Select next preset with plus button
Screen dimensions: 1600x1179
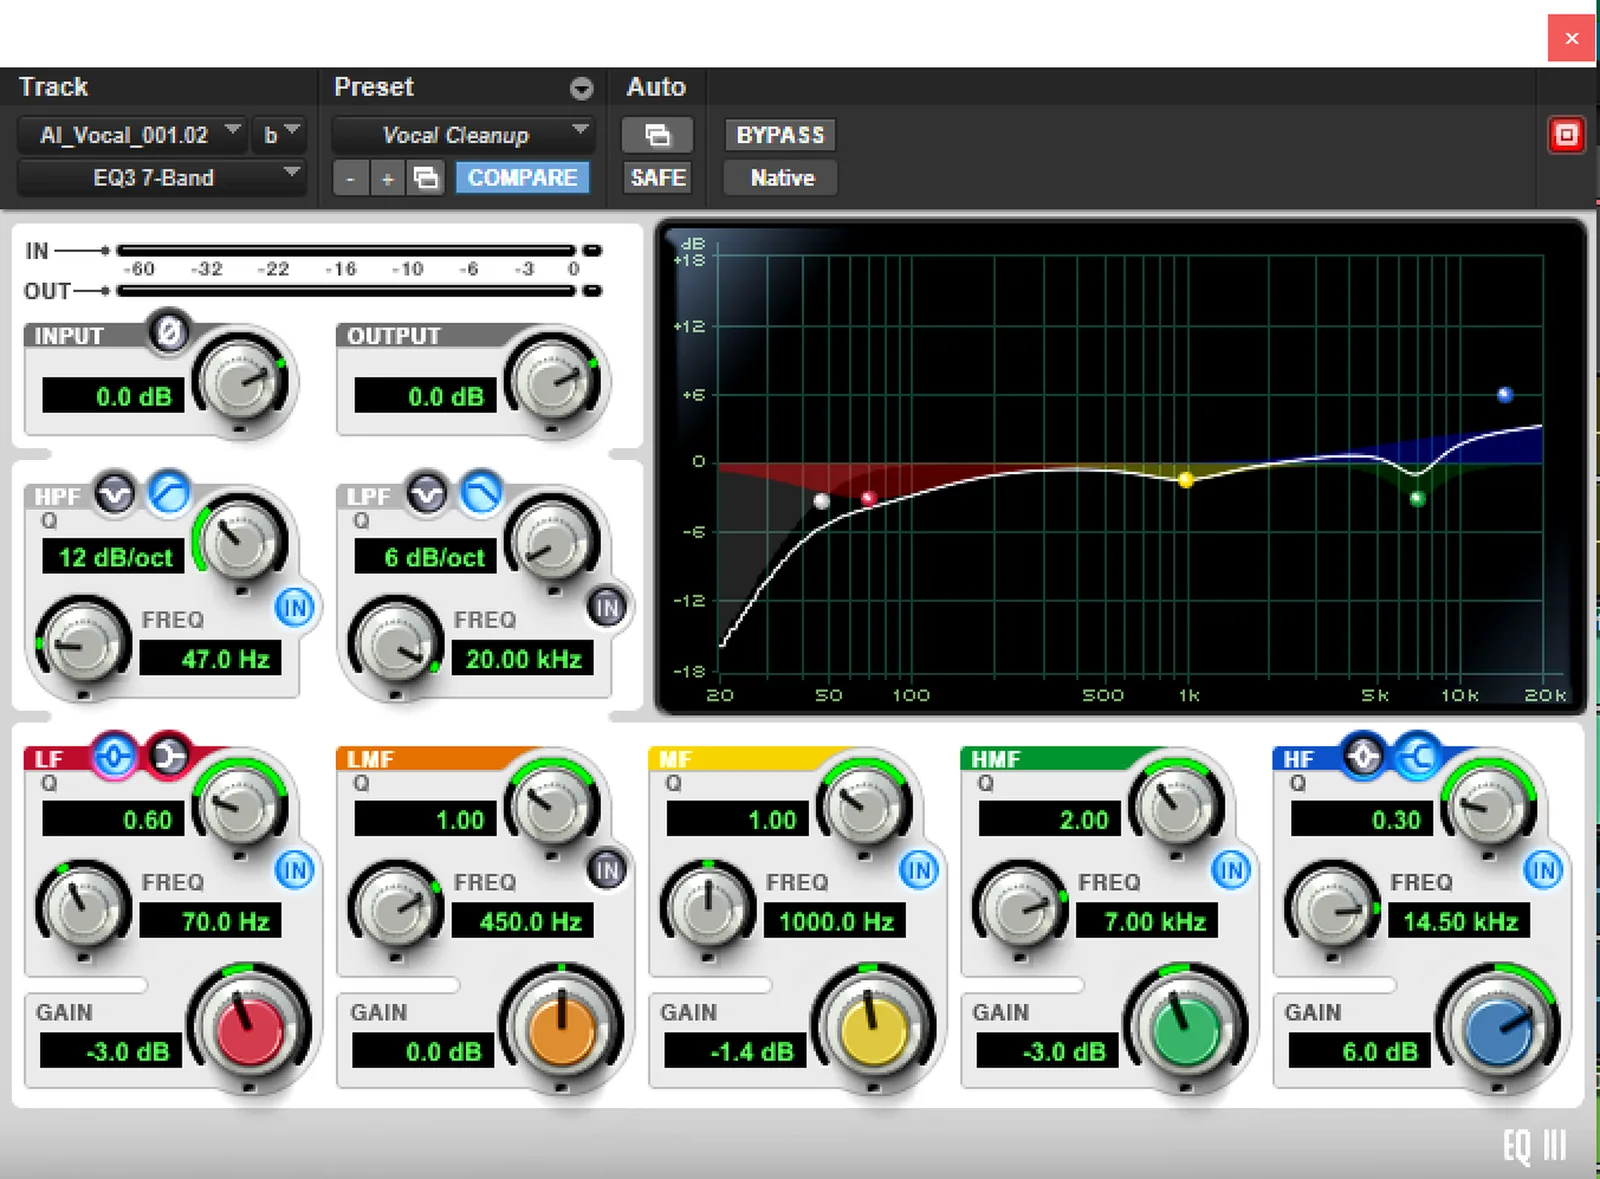point(388,179)
